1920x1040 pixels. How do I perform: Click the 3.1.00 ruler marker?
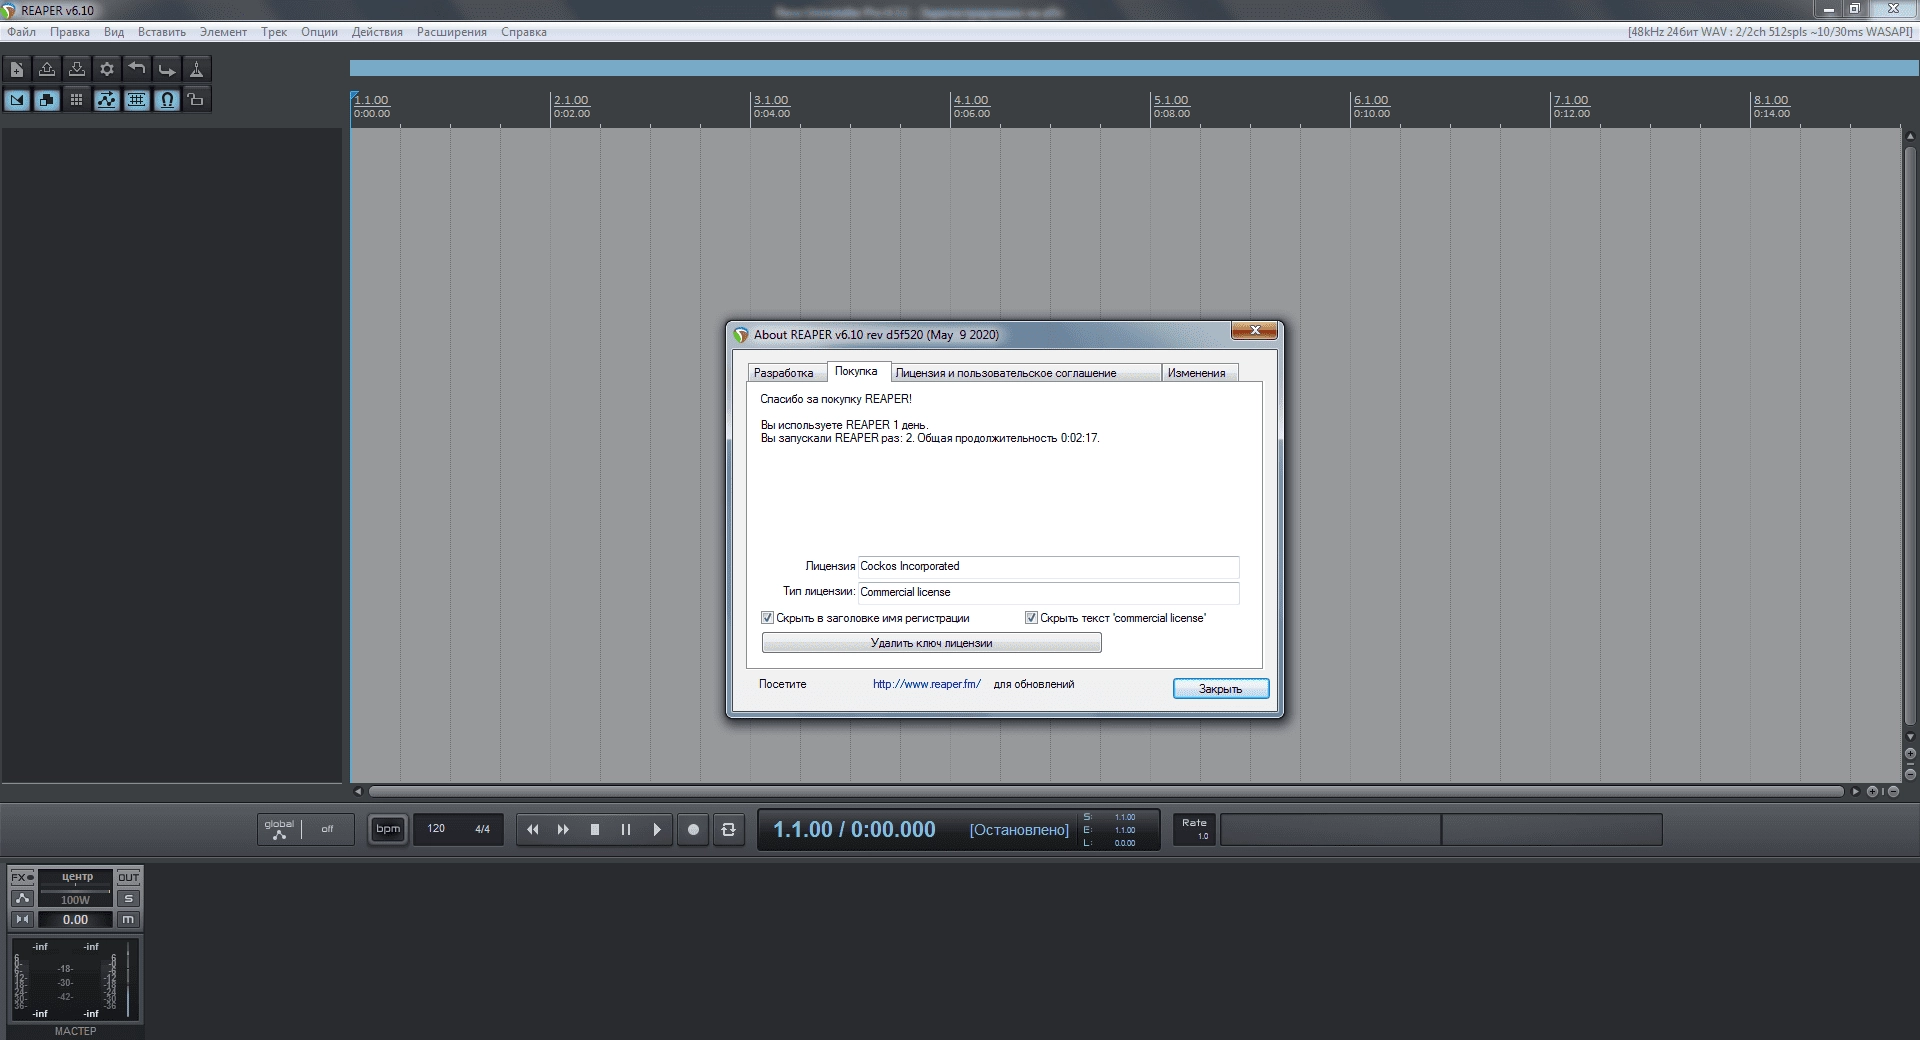pyautogui.click(x=771, y=100)
